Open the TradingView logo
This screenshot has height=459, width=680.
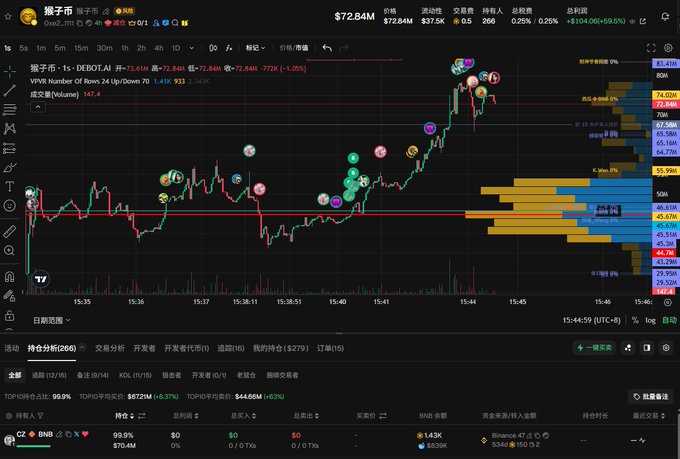click(40, 279)
